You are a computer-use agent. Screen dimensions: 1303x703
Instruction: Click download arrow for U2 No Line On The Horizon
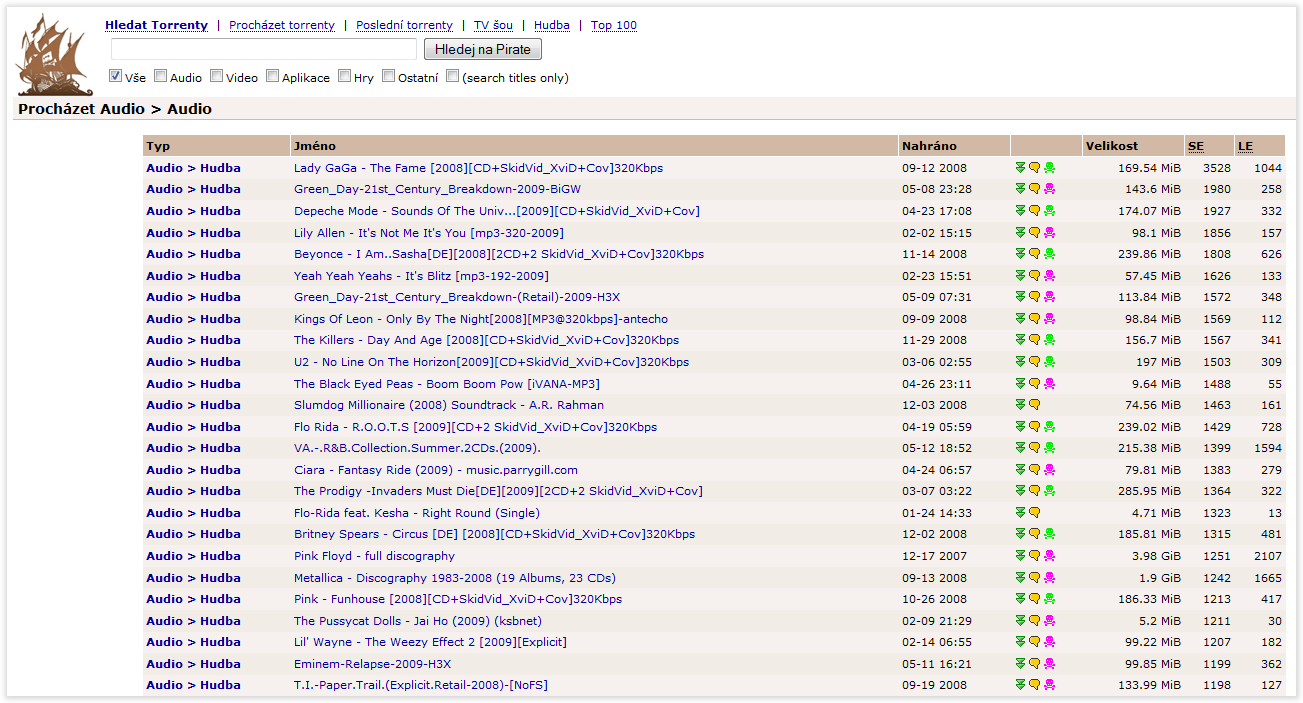coord(1020,362)
